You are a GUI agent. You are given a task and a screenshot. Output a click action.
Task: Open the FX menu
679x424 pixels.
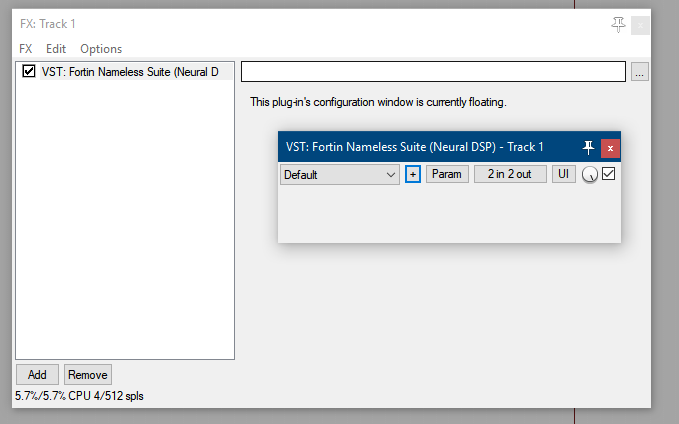[26, 48]
